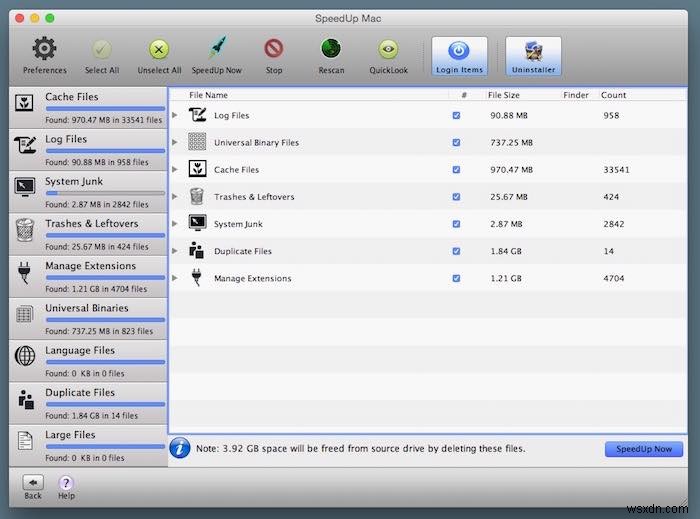Image resolution: width=700 pixels, height=519 pixels.
Task: Click the Select All checkmark icon
Action: click(x=102, y=49)
